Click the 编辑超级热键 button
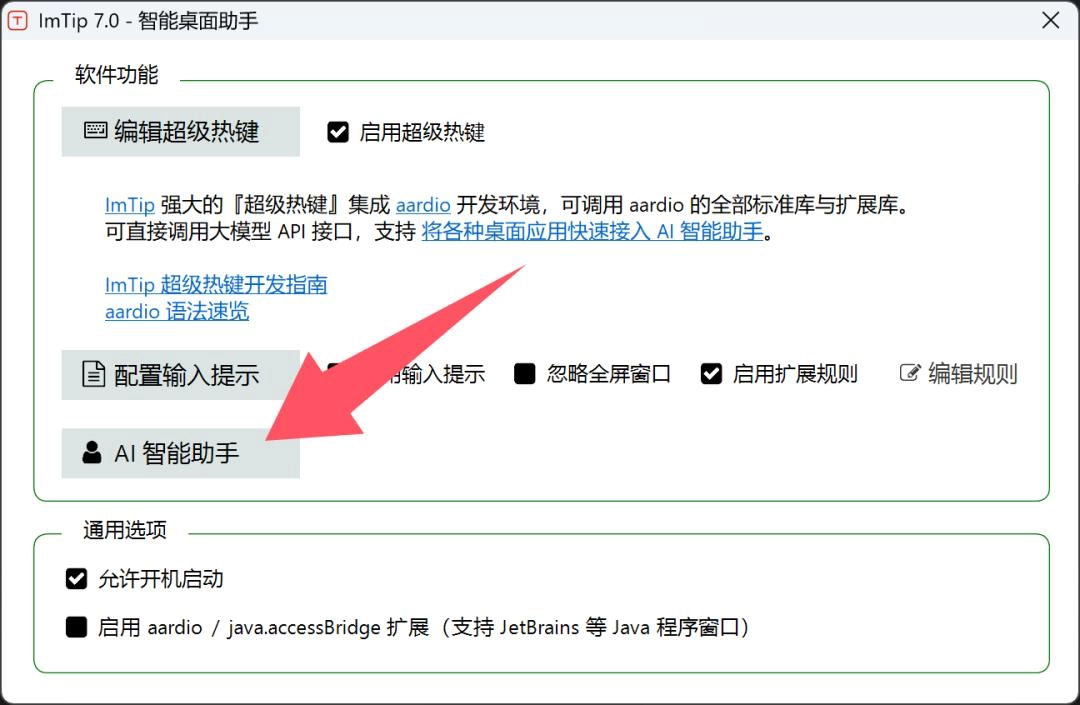Viewport: 1080px width, 705px height. pos(180,131)
